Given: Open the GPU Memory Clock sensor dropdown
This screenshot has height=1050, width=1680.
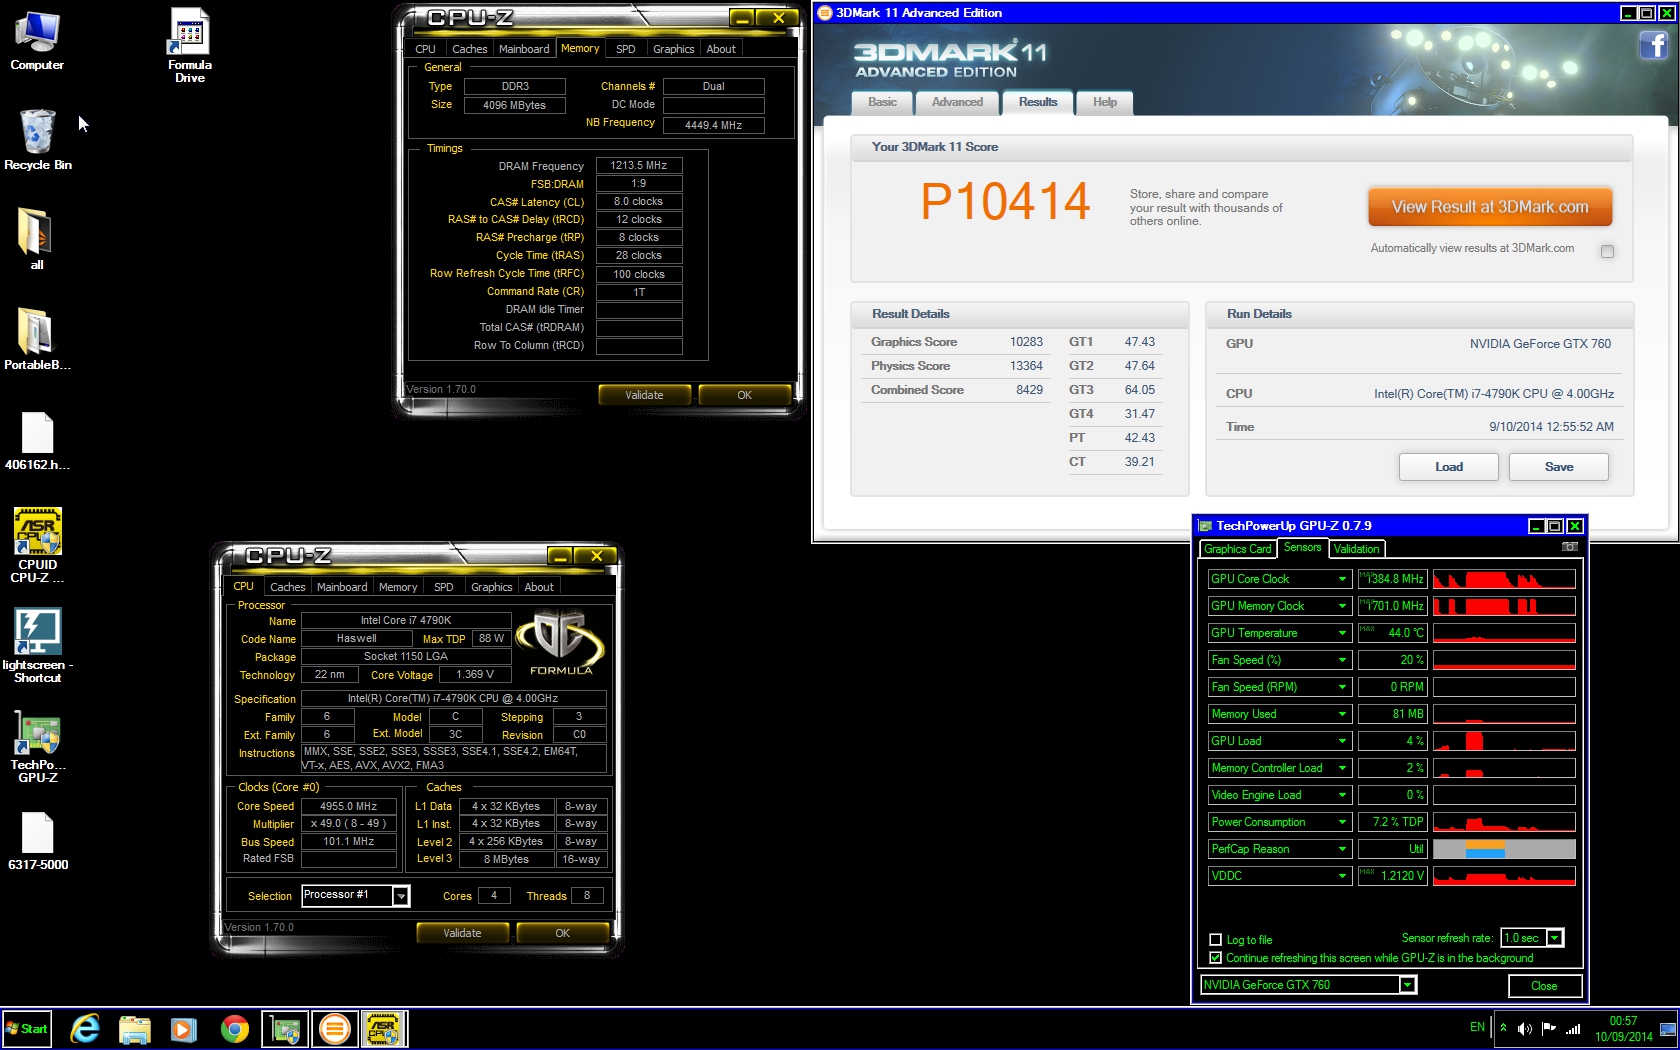Looking at the screenshot, I should (1342, 606).
